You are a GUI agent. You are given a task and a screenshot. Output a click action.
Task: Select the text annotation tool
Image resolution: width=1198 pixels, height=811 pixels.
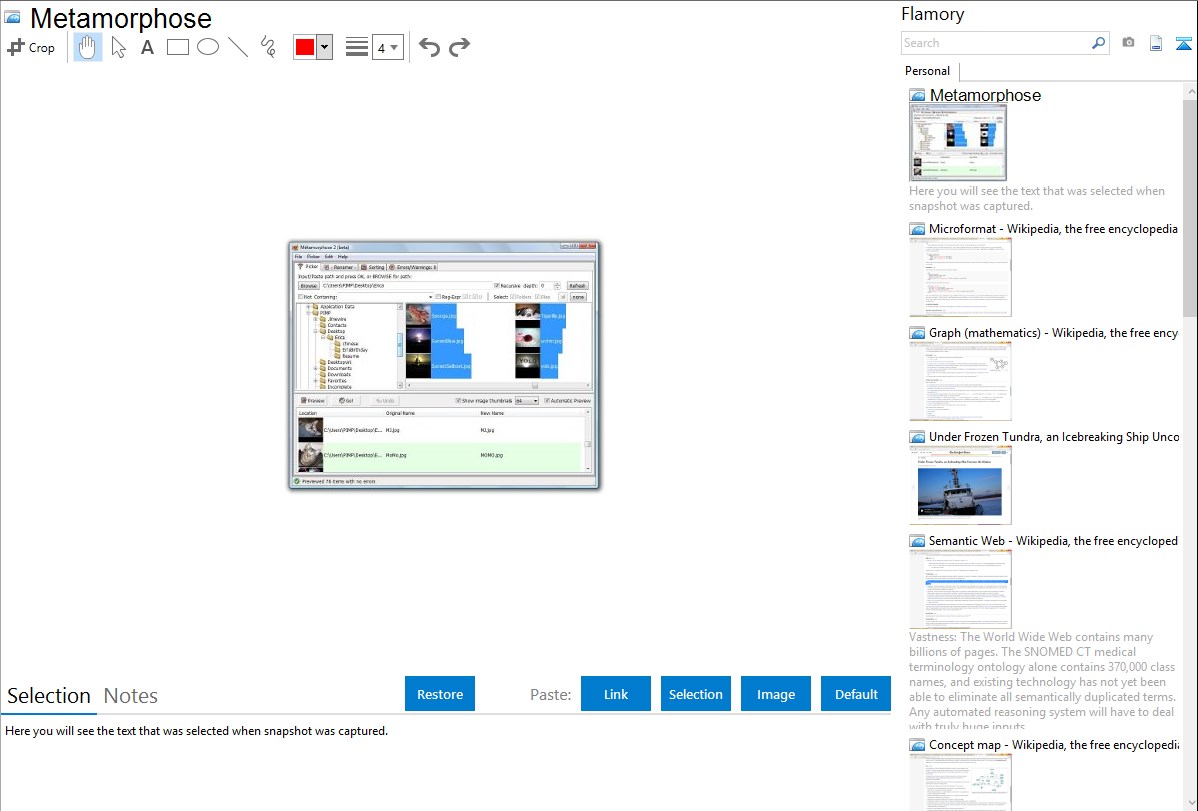[147, 47]
